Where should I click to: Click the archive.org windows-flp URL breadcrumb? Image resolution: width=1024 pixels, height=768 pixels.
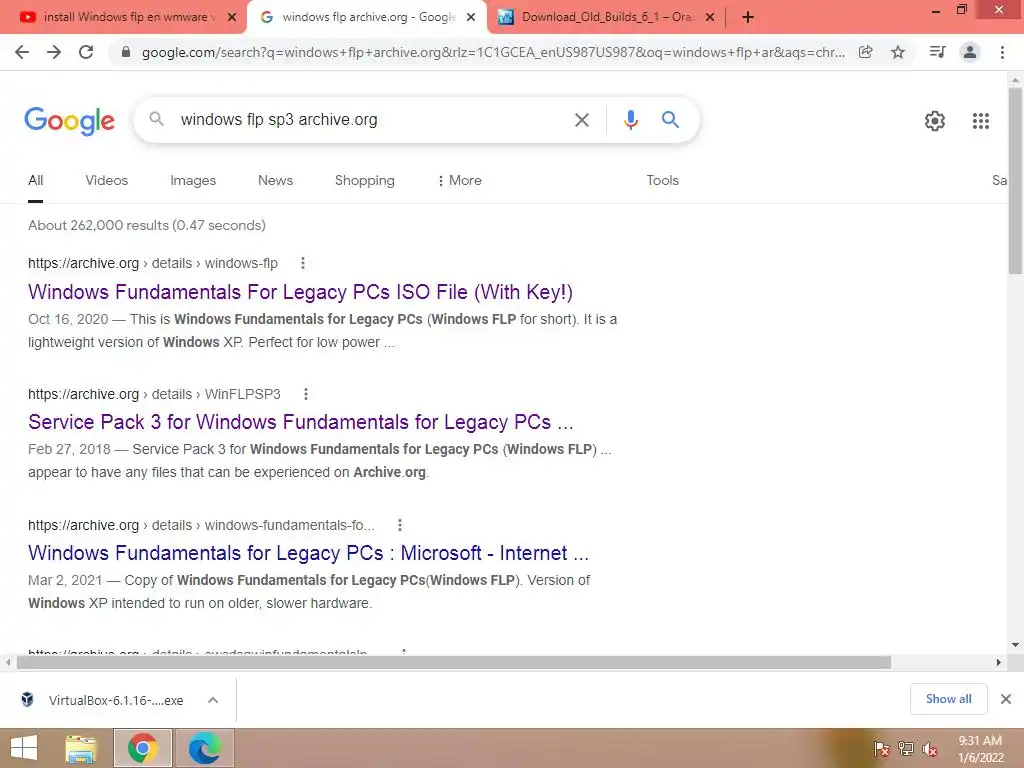(x=153, y=263)
